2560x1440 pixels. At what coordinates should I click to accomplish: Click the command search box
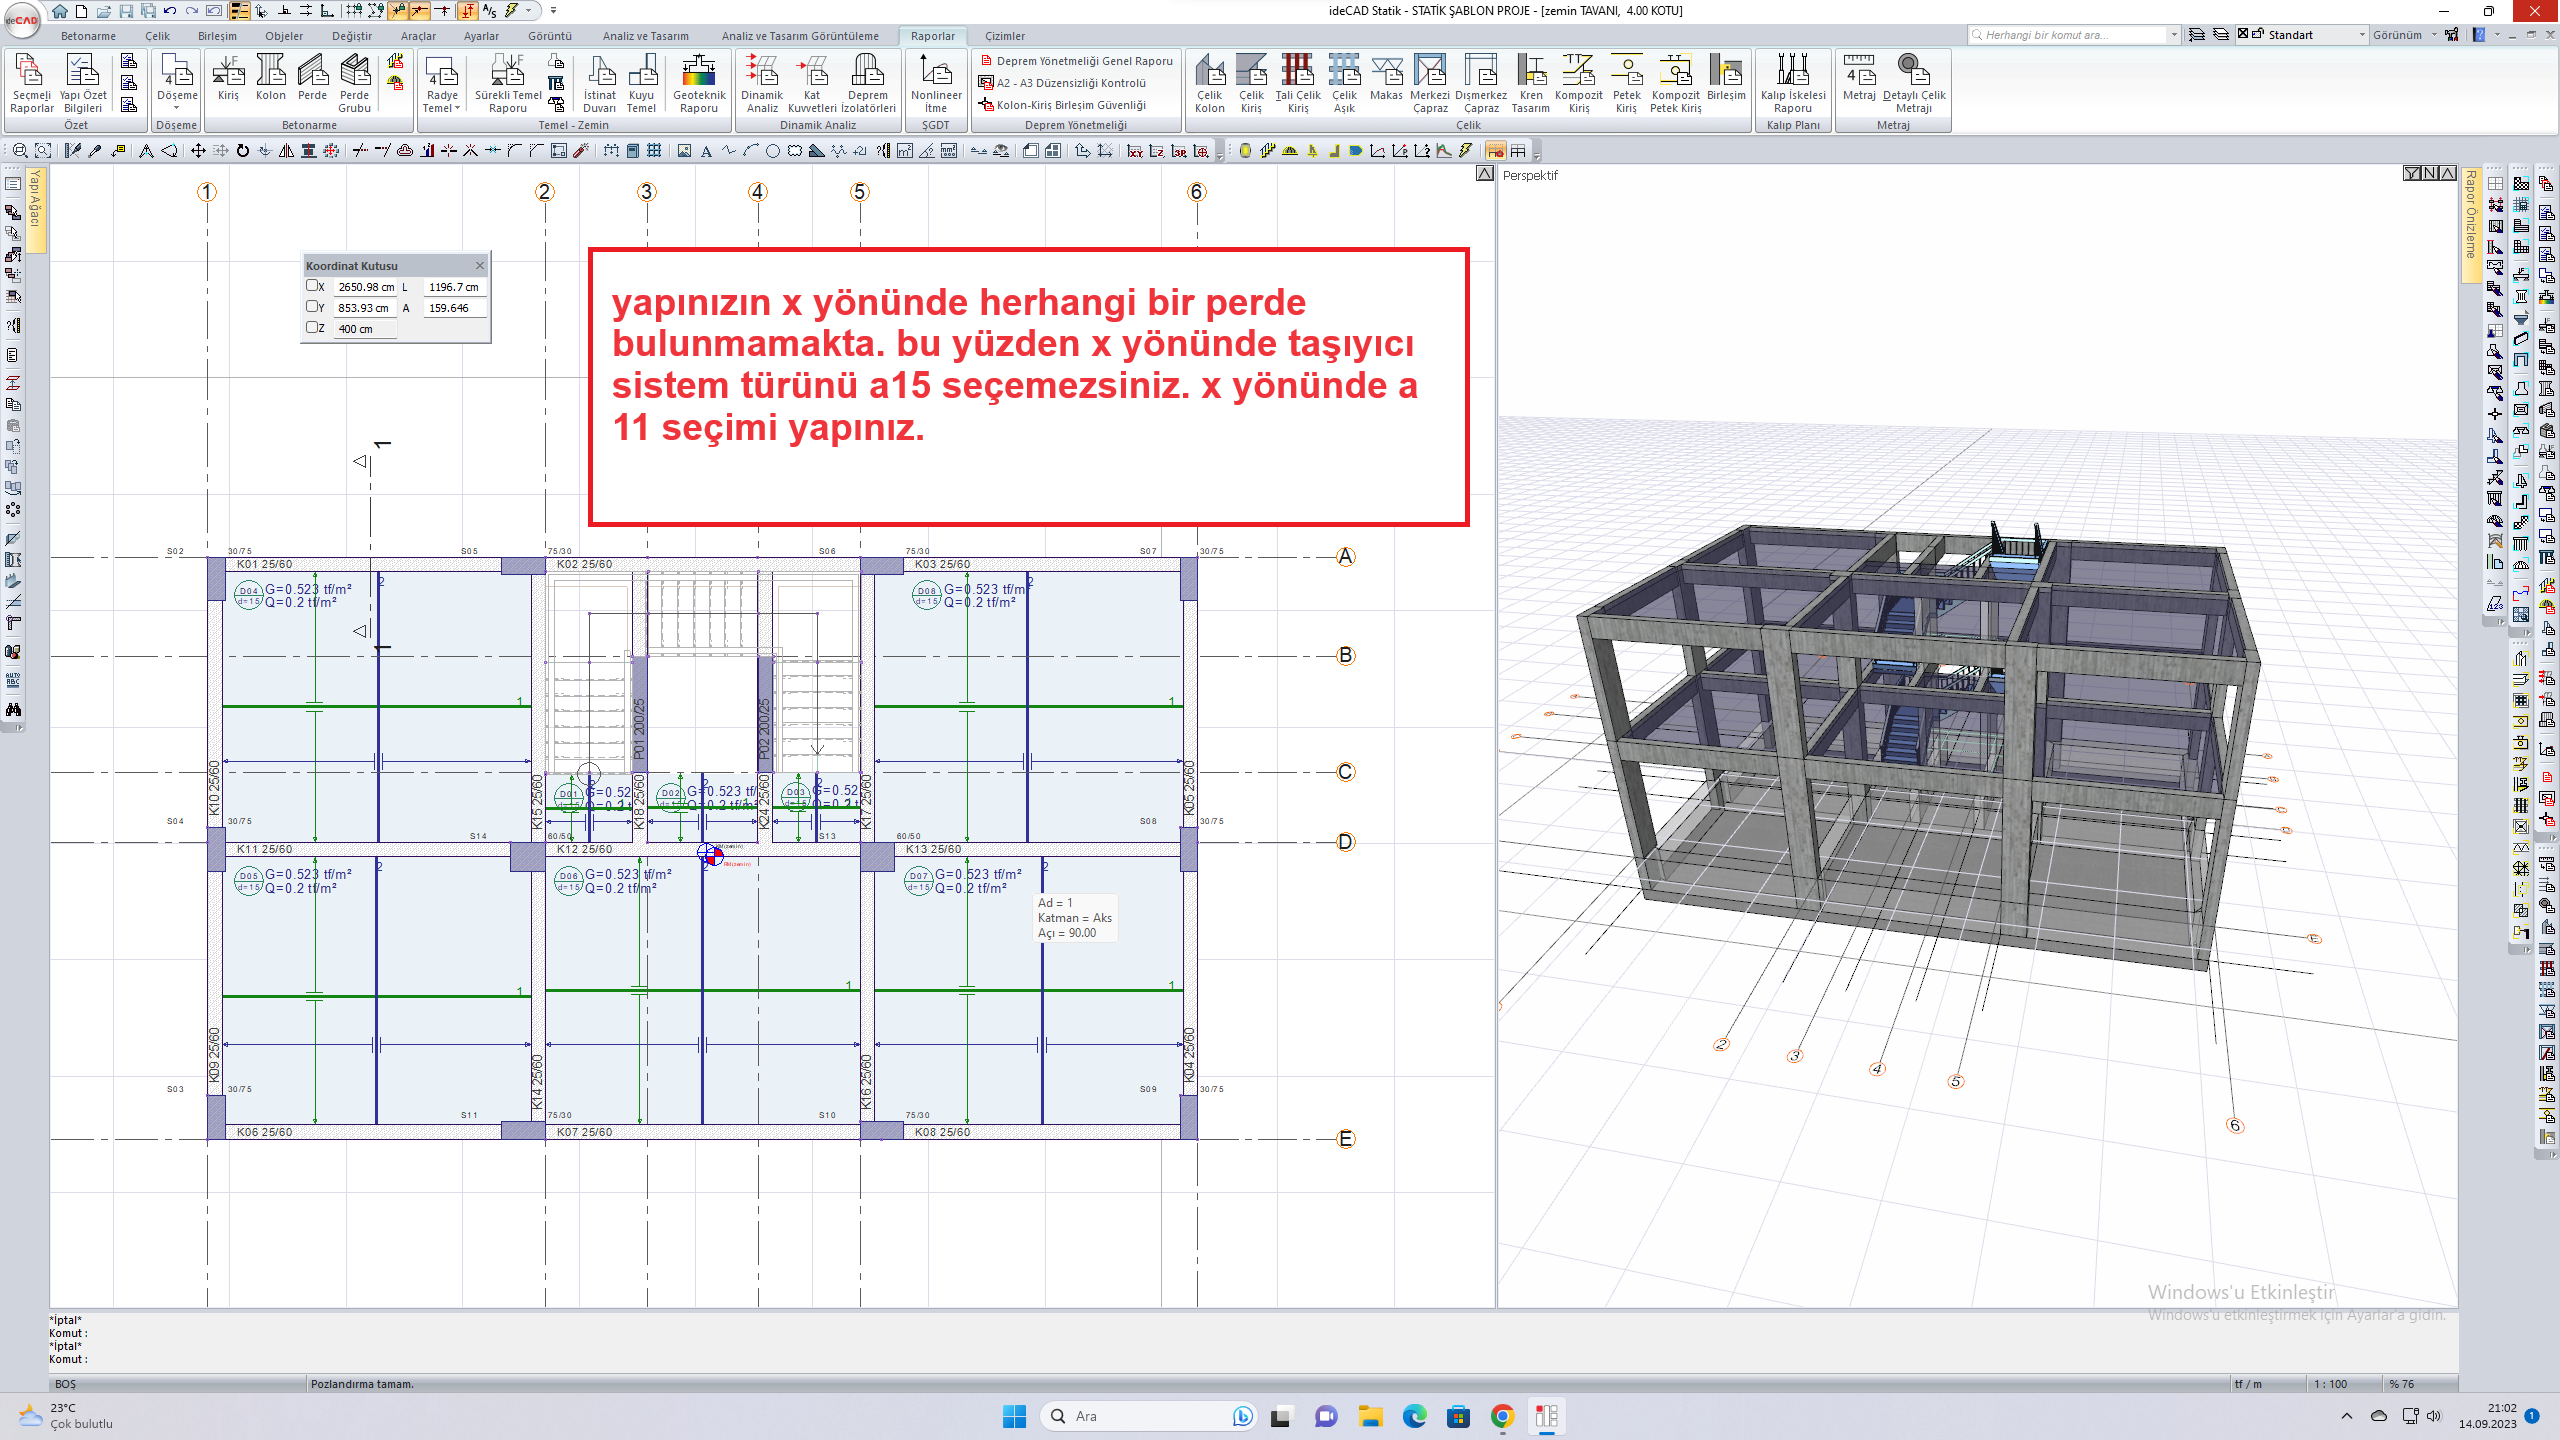pos(2066,35)
